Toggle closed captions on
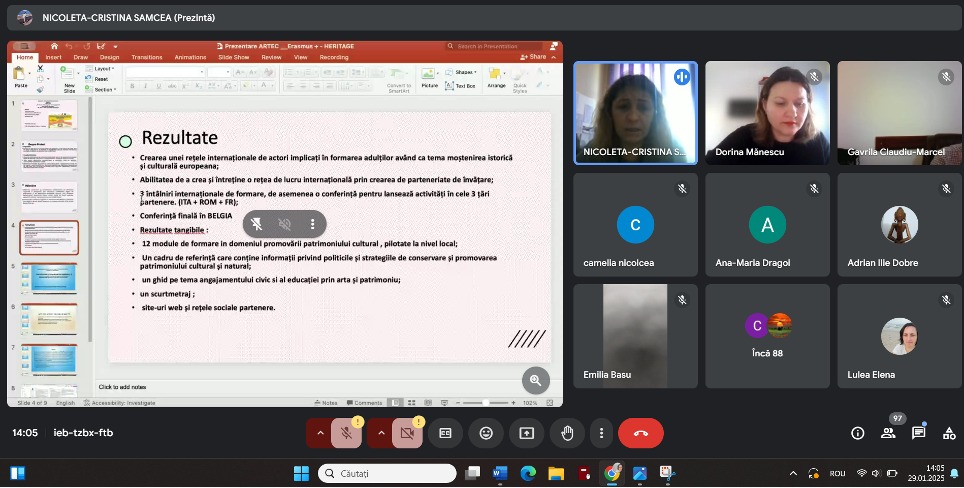964x488 pixels. coord(446,433)
